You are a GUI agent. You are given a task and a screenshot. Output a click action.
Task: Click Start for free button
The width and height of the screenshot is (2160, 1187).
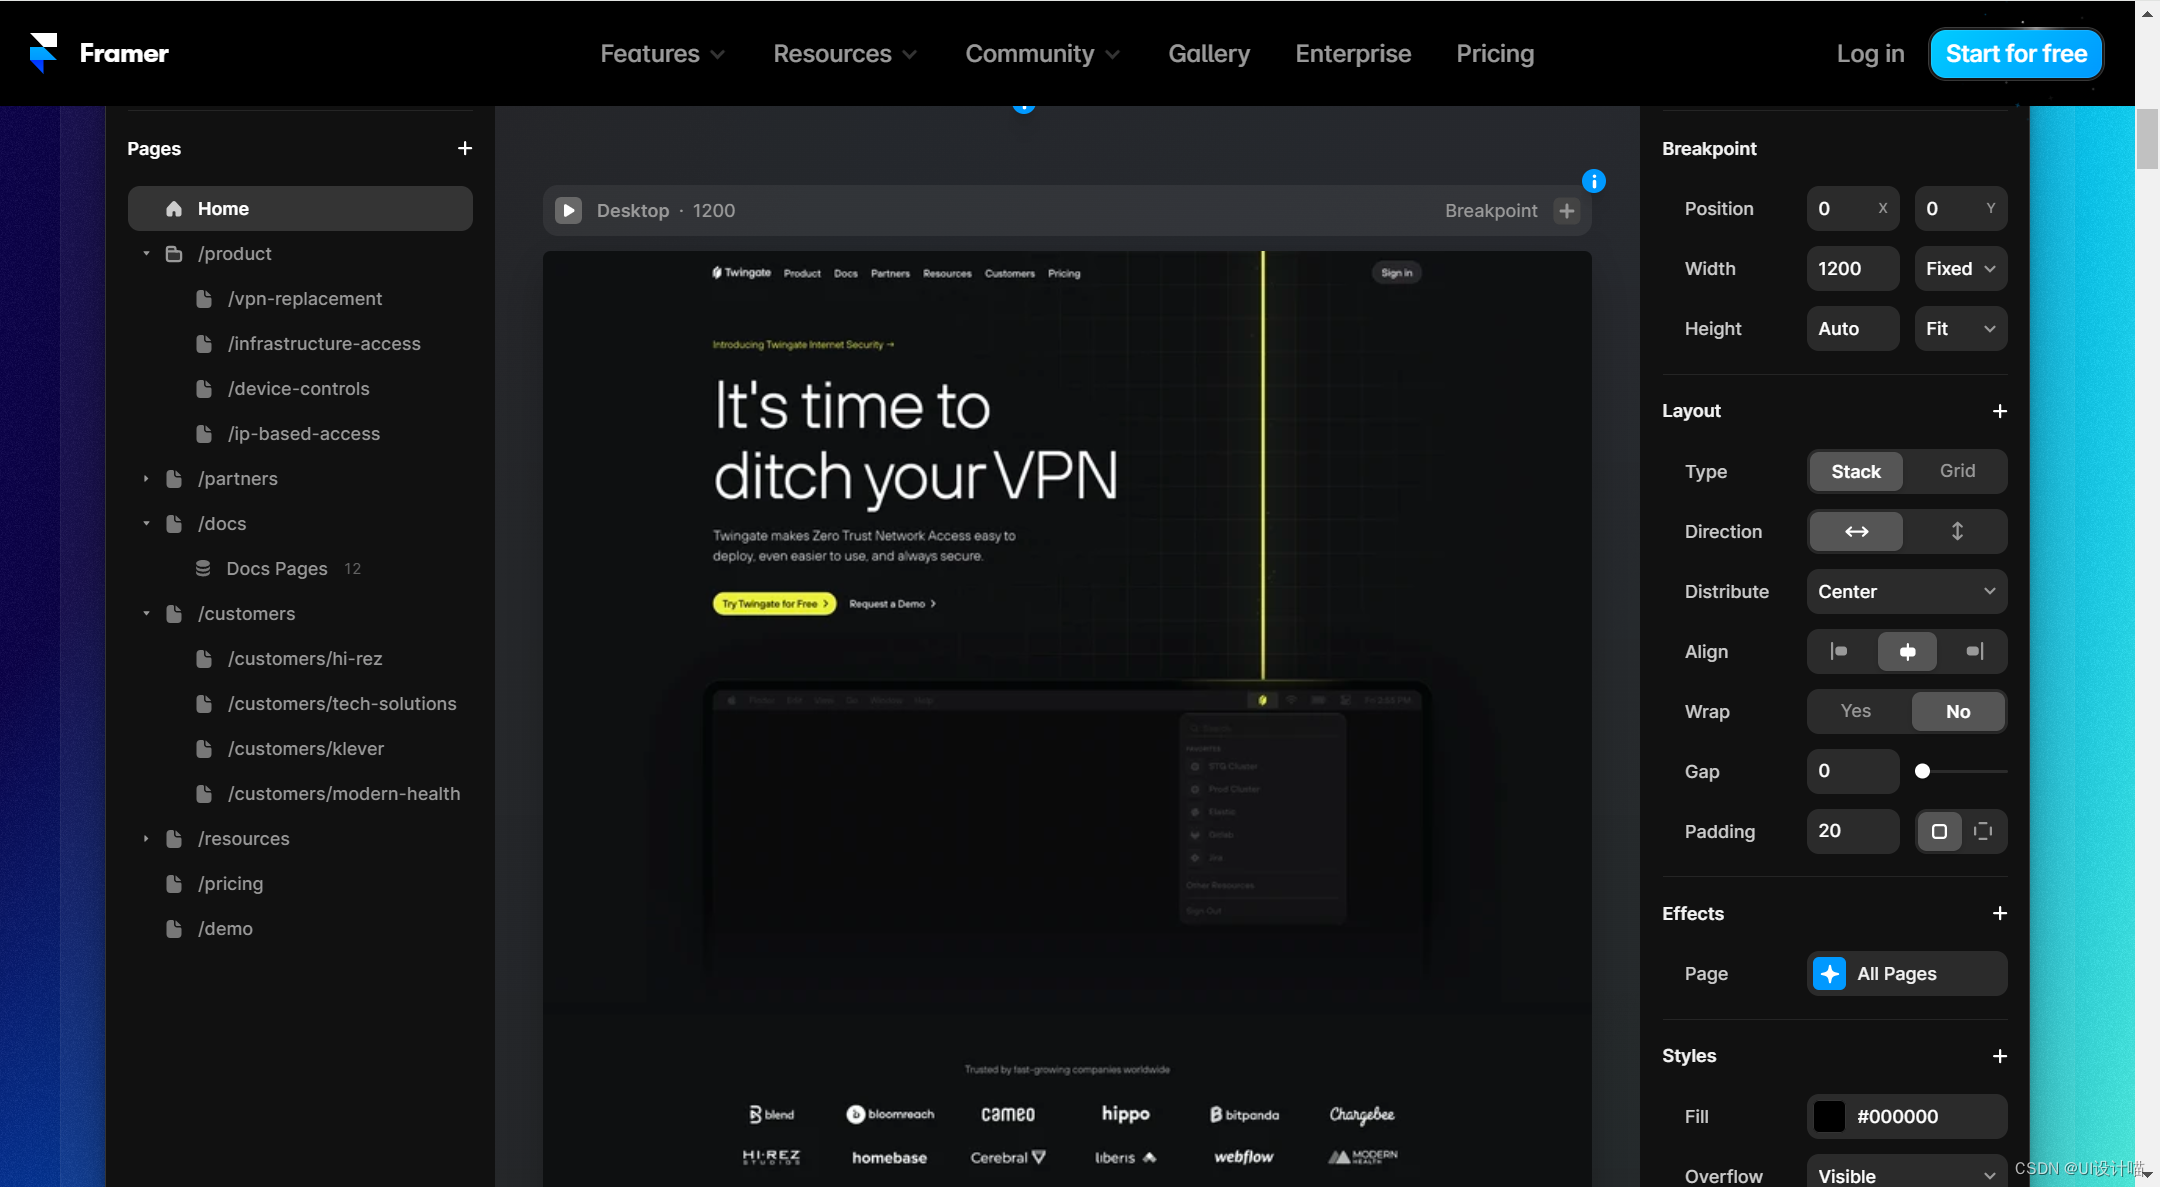[2016, 54]
